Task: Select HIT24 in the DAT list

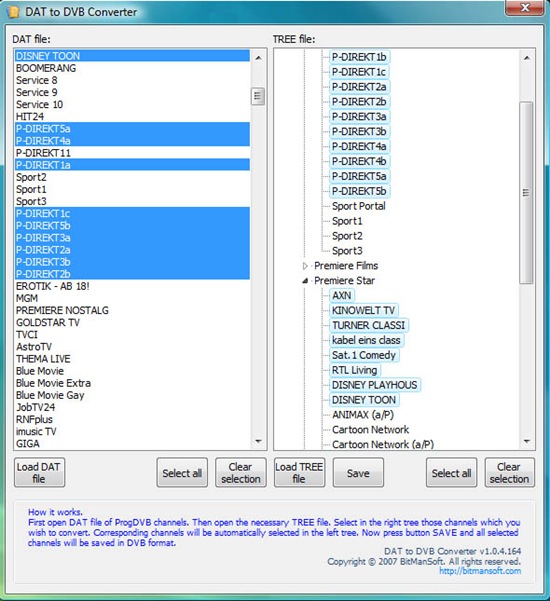Action: click(x=132, y=117)
